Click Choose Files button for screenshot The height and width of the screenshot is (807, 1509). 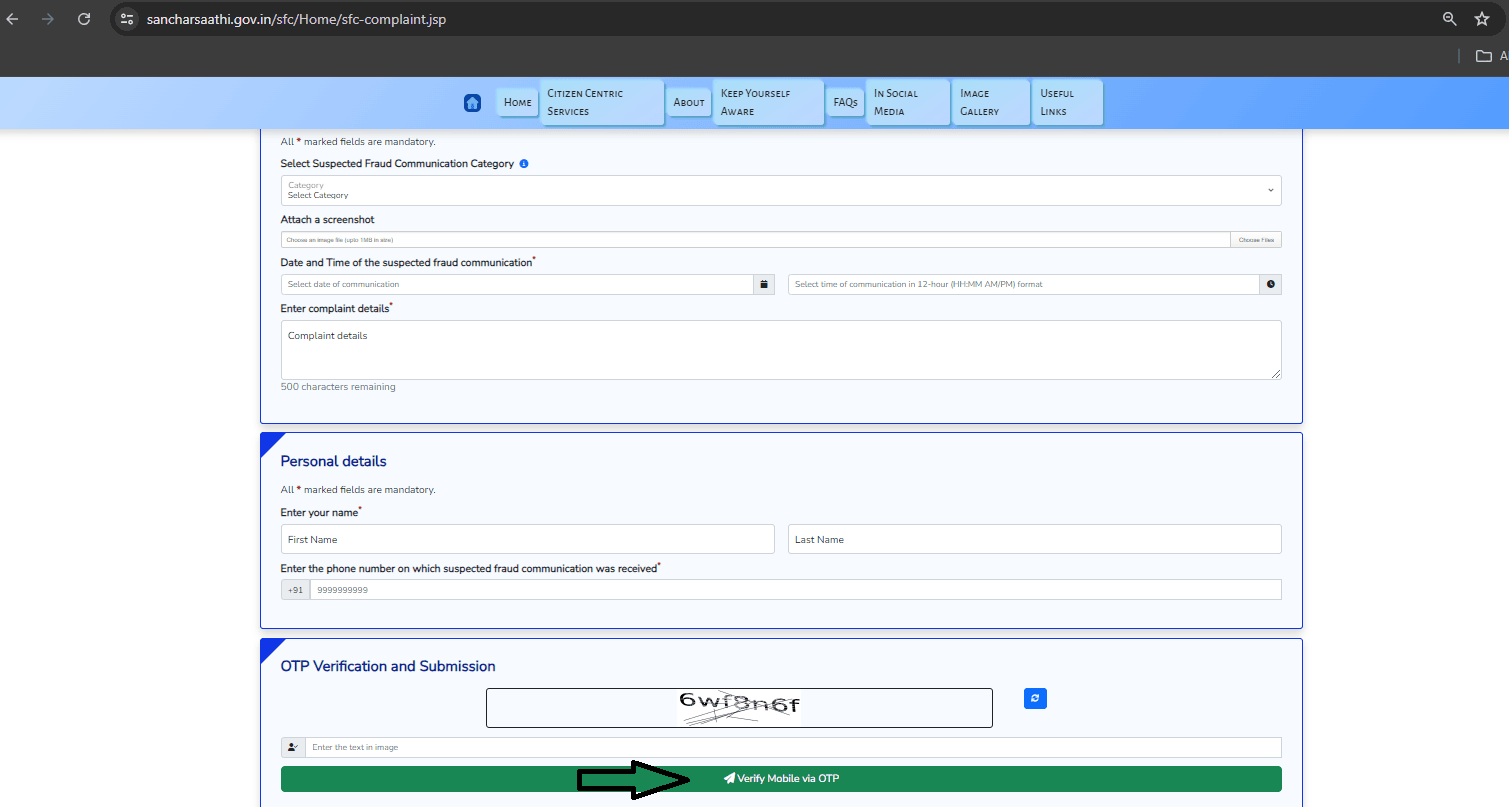point(1255,240)
